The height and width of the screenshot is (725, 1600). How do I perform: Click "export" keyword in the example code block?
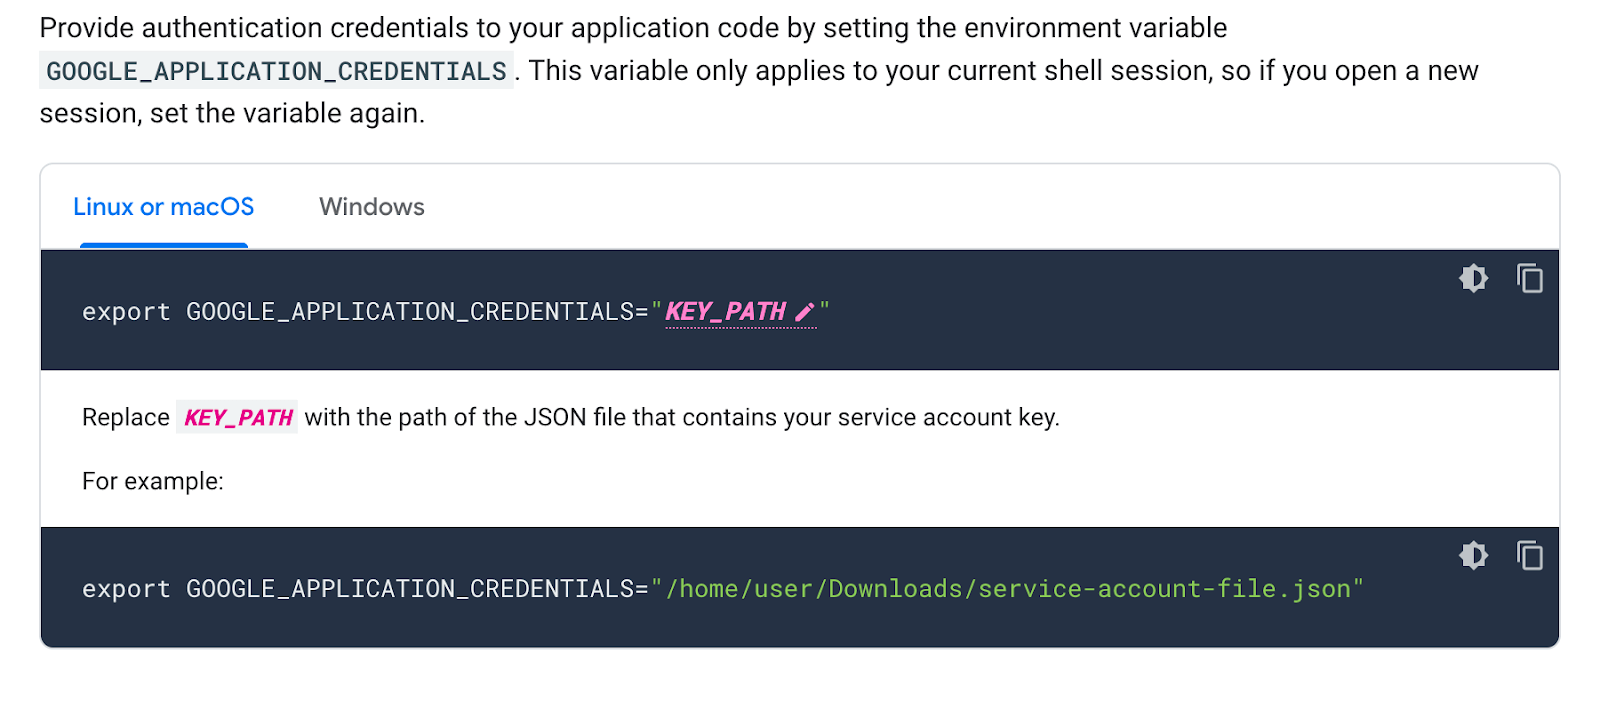[126, 589]
